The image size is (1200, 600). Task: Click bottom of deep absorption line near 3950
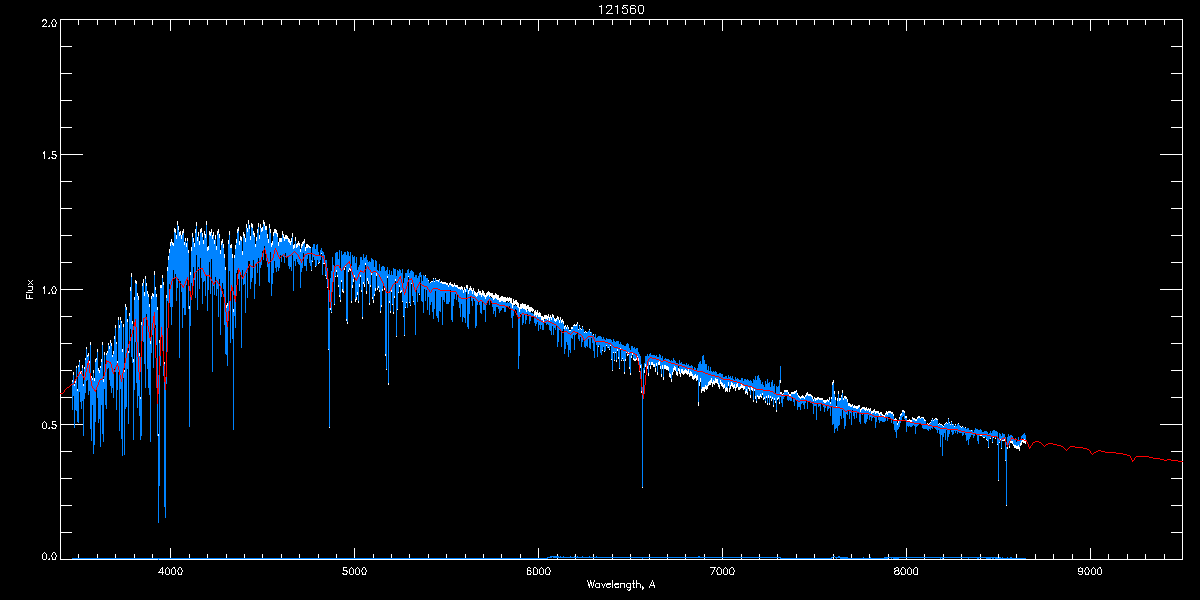158,520
